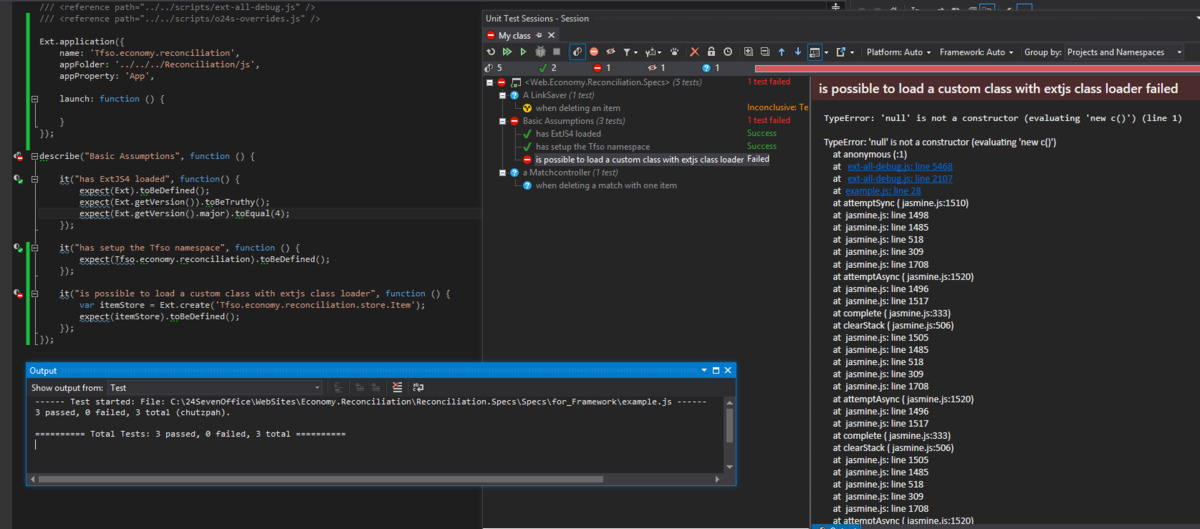The width and height of the screenshot is (1200, 529).
Task: Click the padlock lock session icon
Action: (x=711, y=51)
